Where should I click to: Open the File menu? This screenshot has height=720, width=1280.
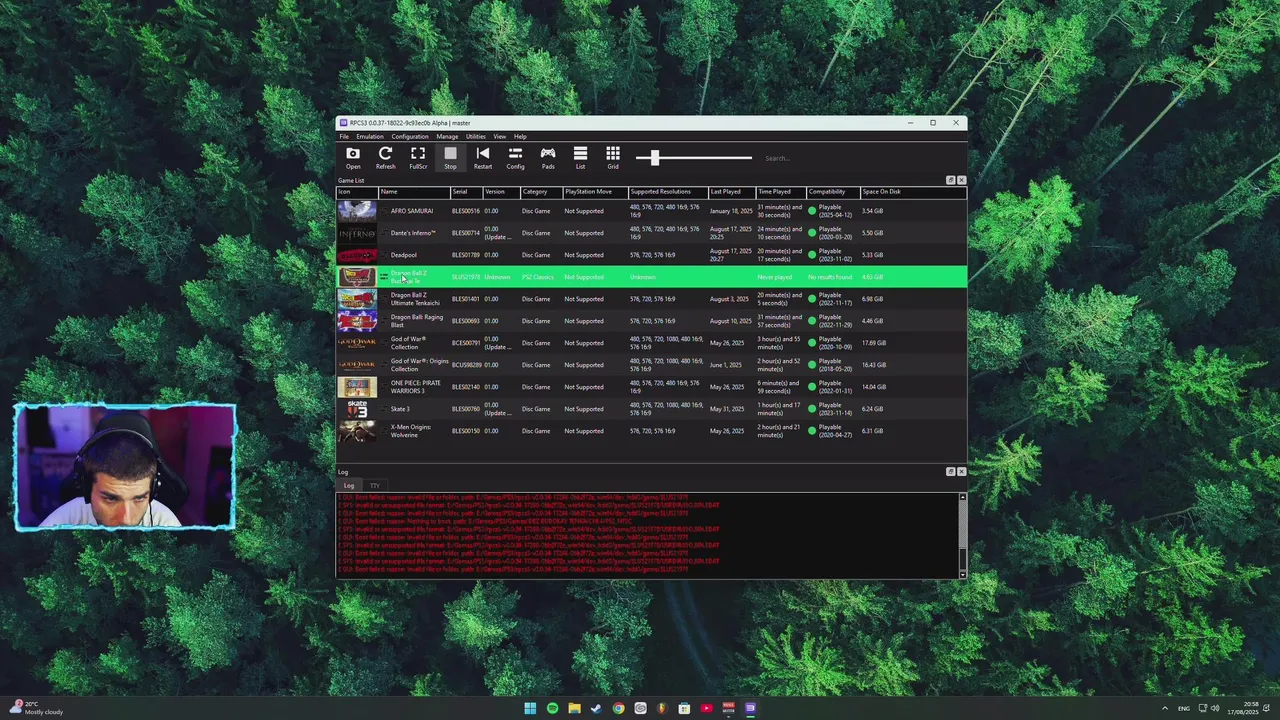(x=344, y=136)
